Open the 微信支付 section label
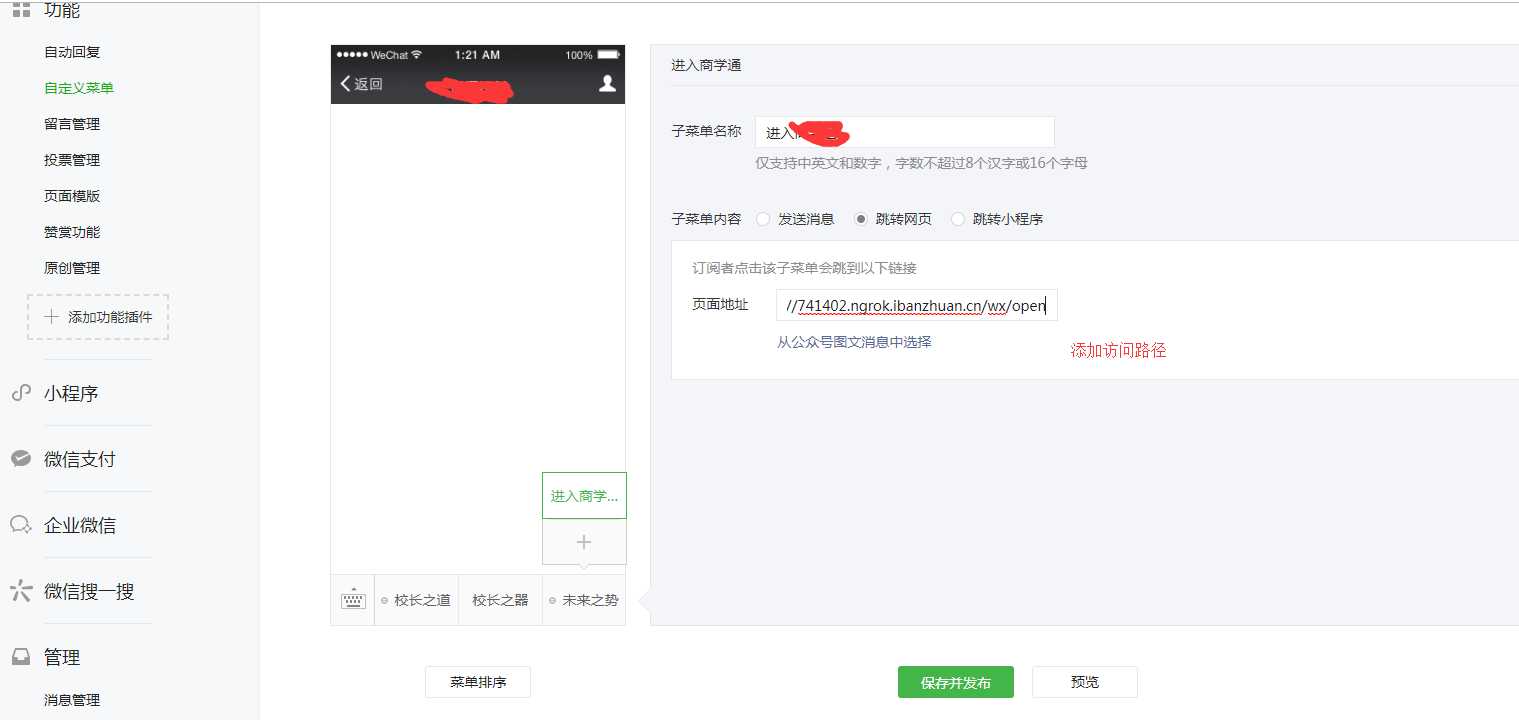The image size is (1519, 720). tap(80, 459)
